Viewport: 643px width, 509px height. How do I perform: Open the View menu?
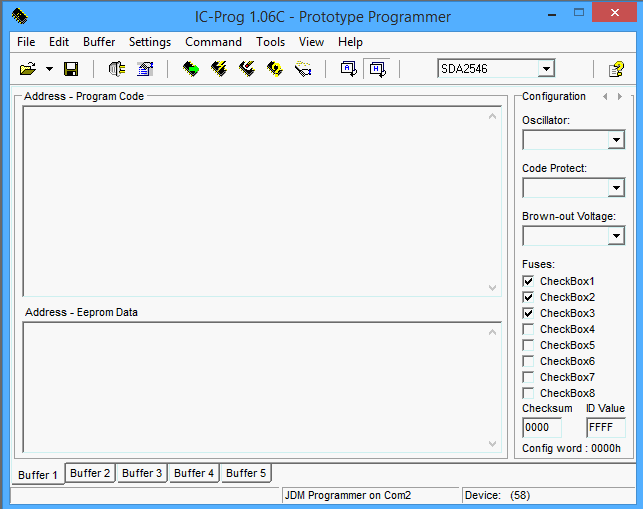click(x=311, y=42)
